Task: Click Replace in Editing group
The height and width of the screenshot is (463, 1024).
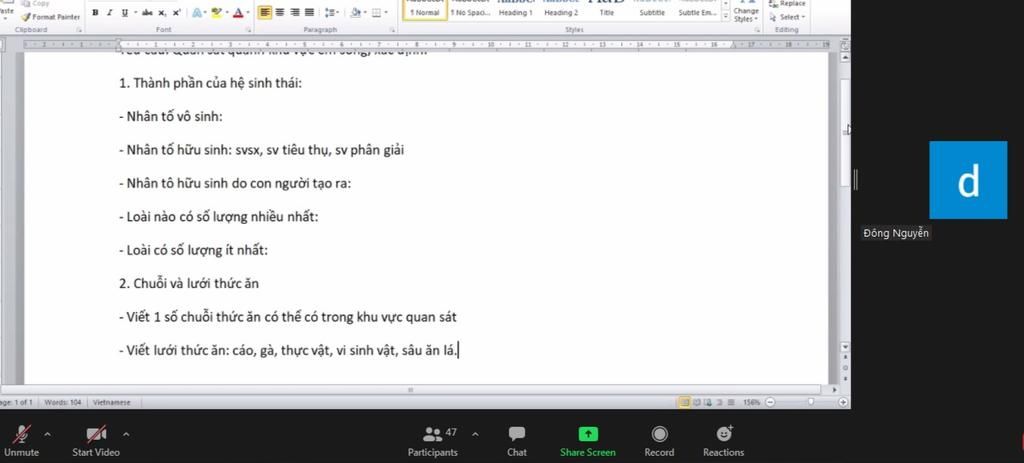Action: [787, 4]
